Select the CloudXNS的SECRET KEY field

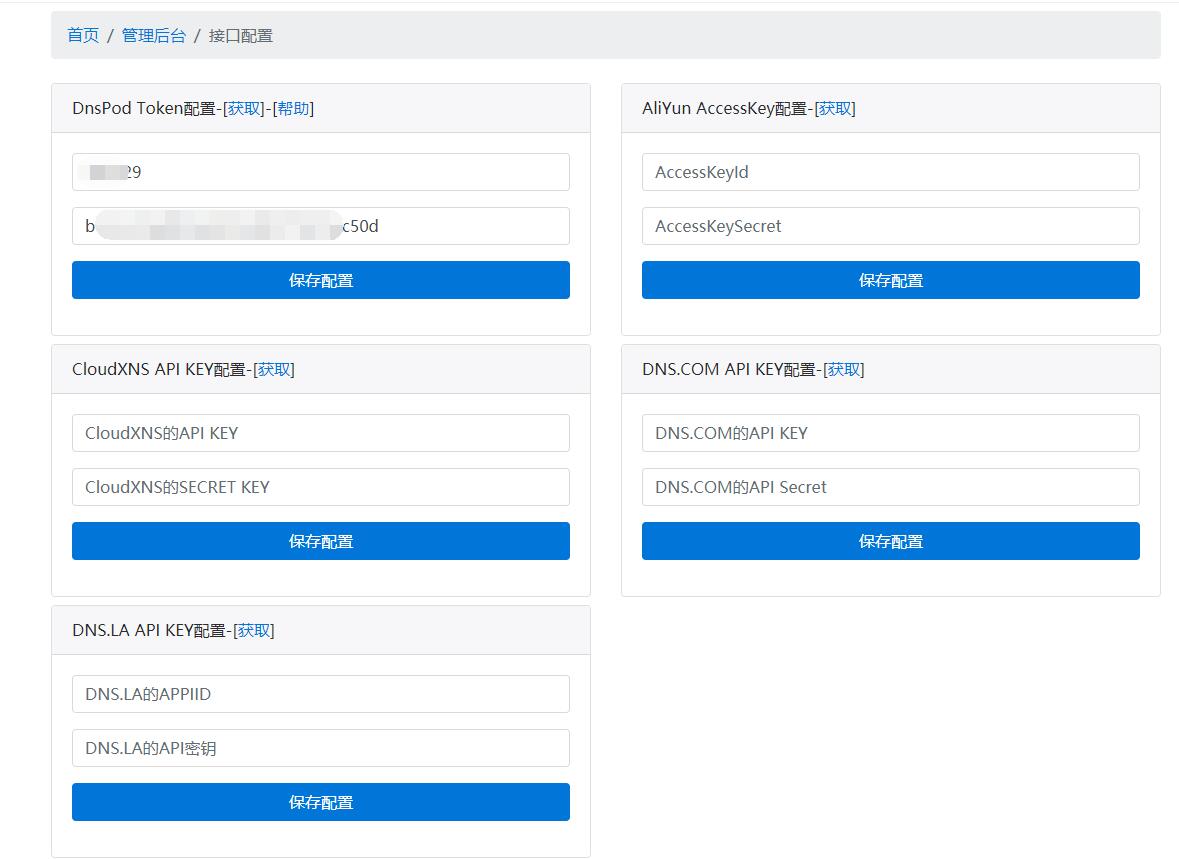[x=320, y=487]
